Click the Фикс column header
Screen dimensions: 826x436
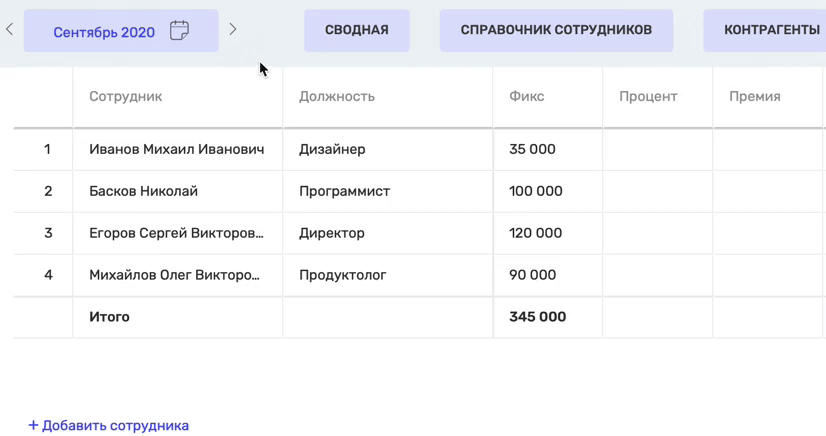pyautogui.click(x=526, y=97)
